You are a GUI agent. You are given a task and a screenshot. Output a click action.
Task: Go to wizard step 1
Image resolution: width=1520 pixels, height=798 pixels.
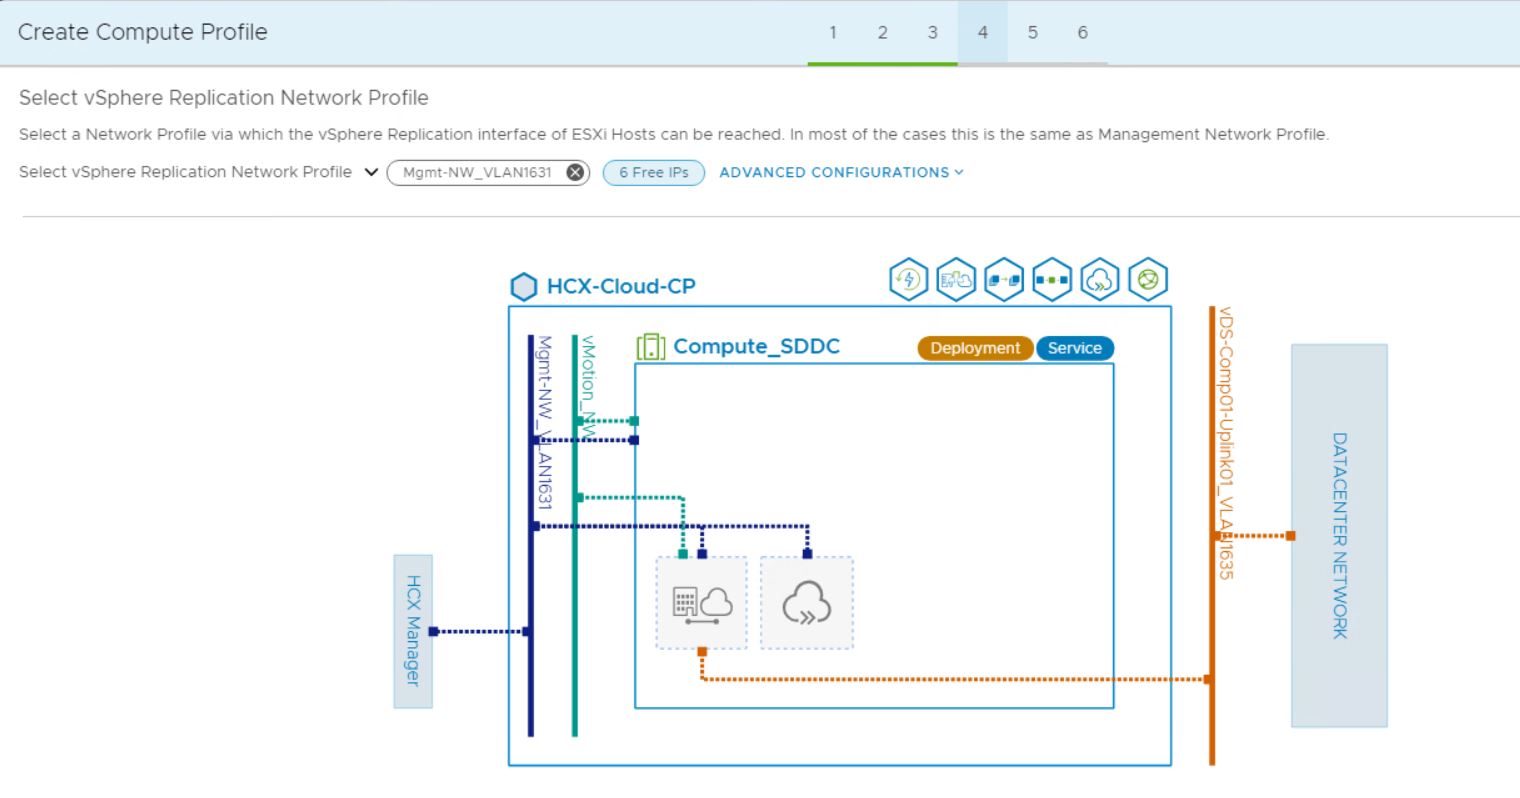pyautogui.click(x=833, y=33)
